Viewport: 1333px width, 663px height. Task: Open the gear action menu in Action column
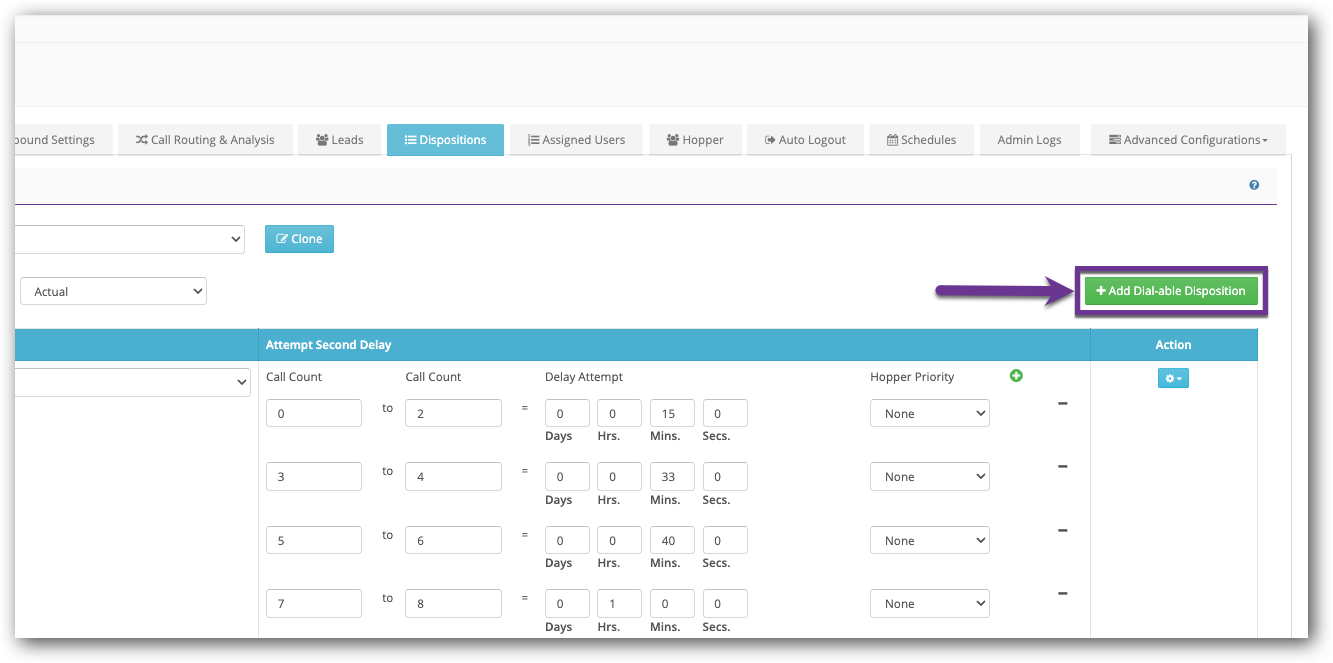[1172, 378]
